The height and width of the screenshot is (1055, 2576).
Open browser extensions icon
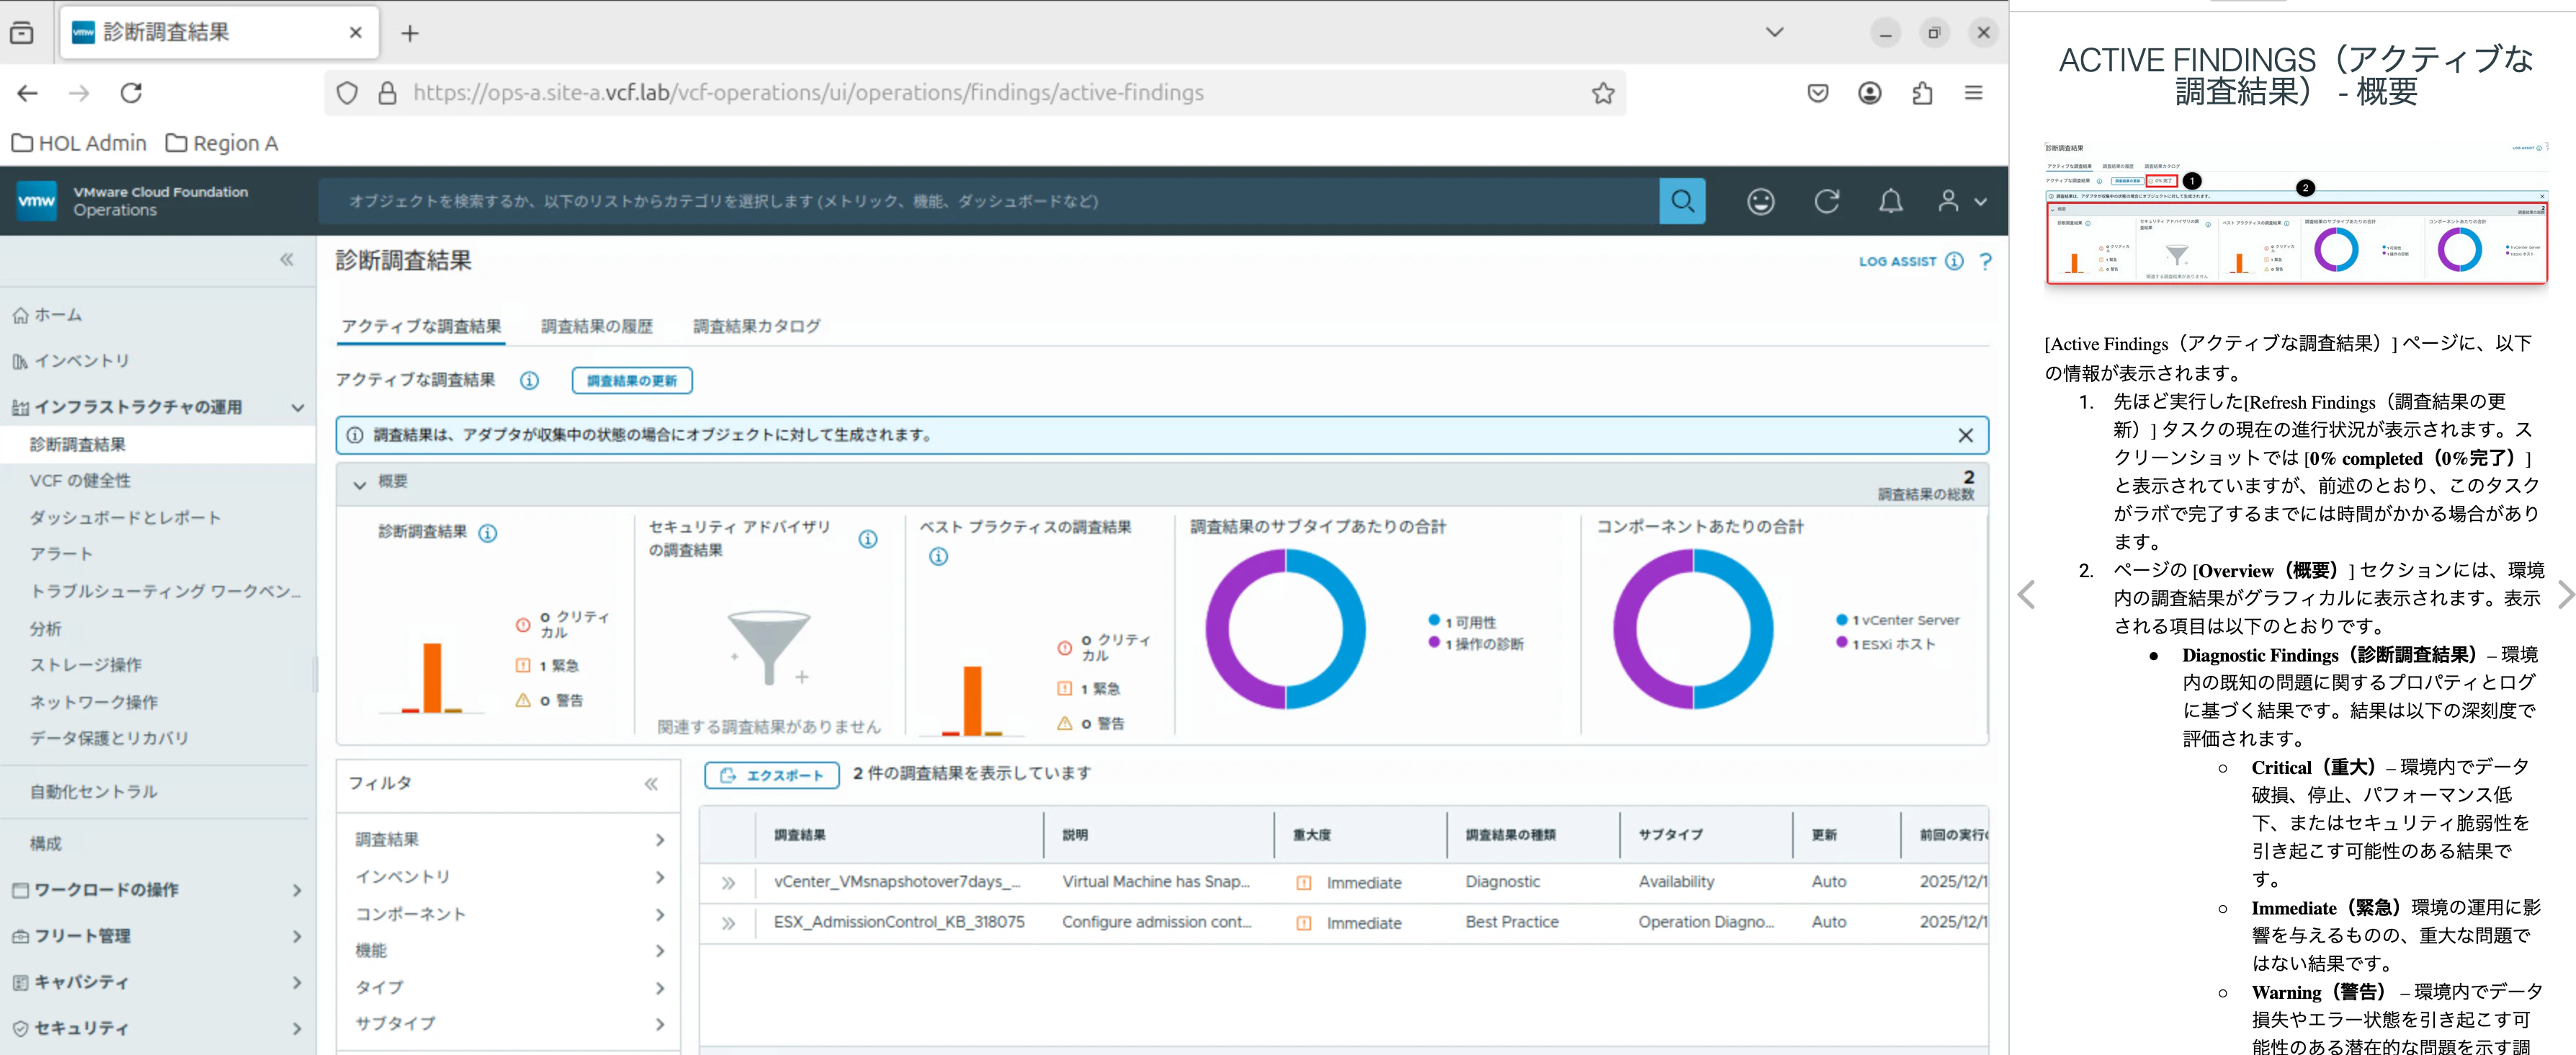point(1921,93)
